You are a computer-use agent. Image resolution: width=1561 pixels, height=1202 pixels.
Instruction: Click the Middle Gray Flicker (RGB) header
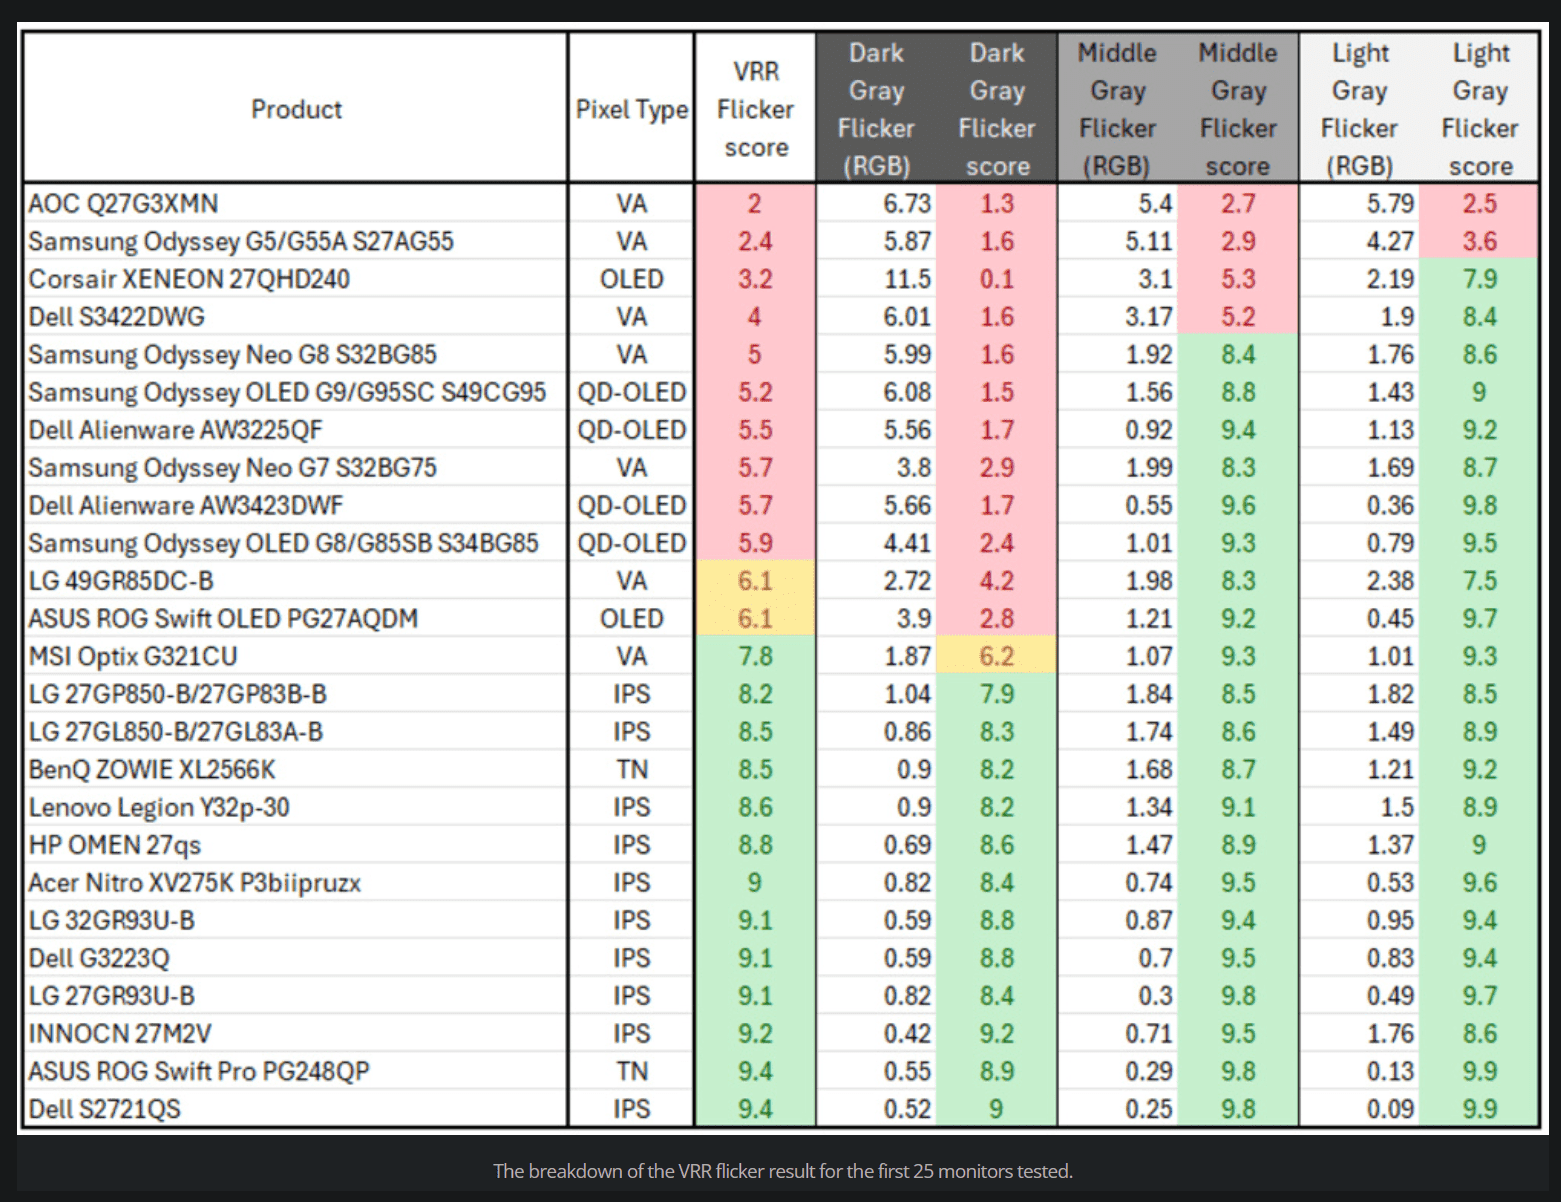1117,109
